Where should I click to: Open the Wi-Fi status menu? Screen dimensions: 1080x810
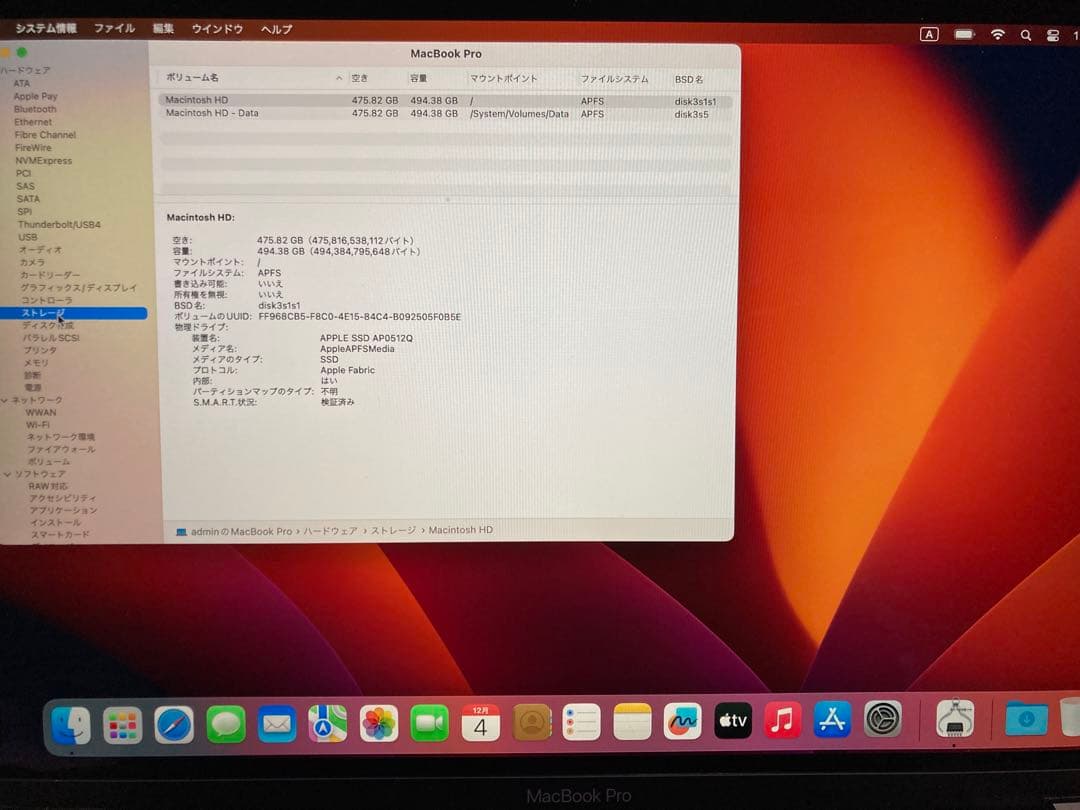pos(996,33)
